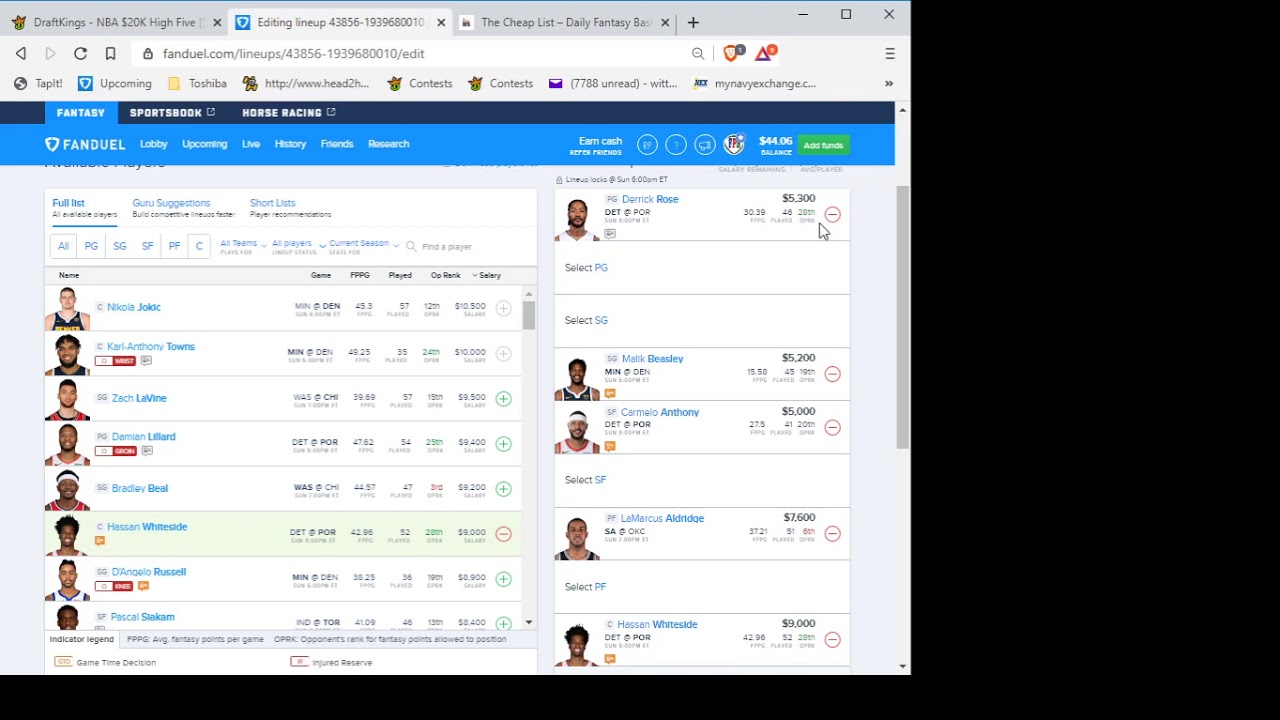Sort by Op Rank column header
The image size is (1280, 720).
pos(445,275)
